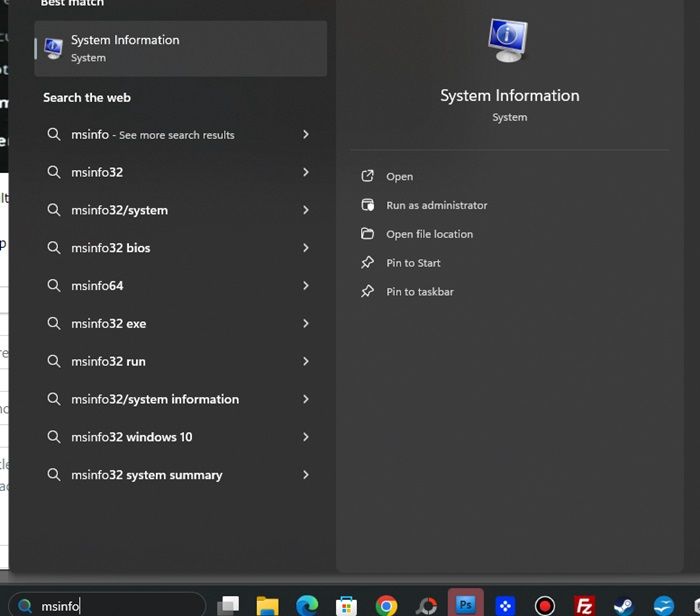Expand the msinfo32 web suggestion chevron

305,172
